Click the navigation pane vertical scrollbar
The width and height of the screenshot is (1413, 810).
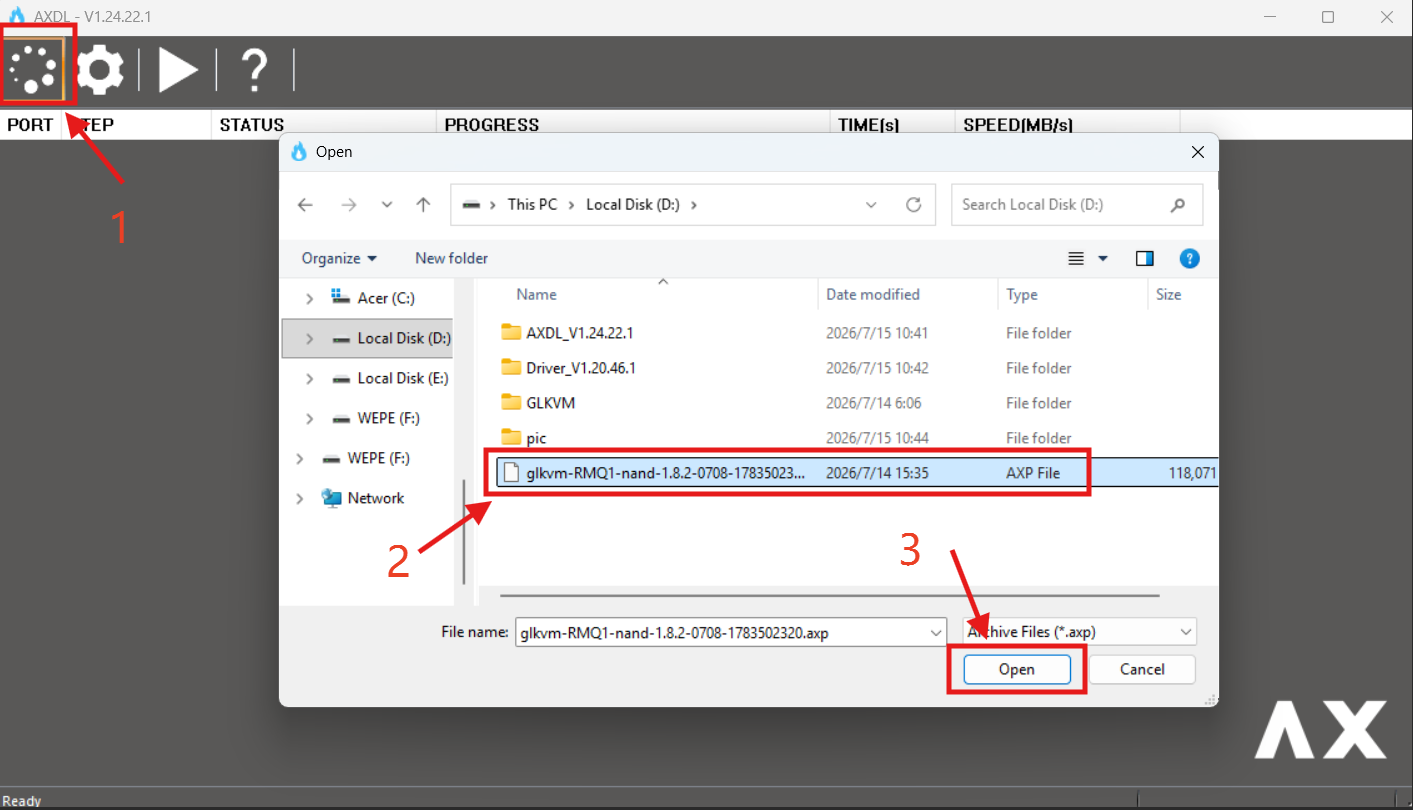(463, 533)
